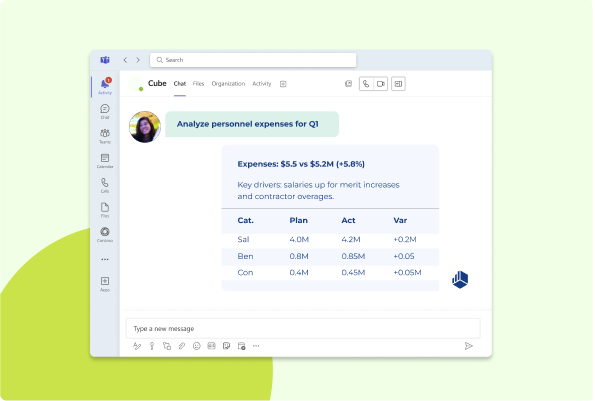Expand more compose options ellipsis
The image size is (595, 401).
[256, 346]
